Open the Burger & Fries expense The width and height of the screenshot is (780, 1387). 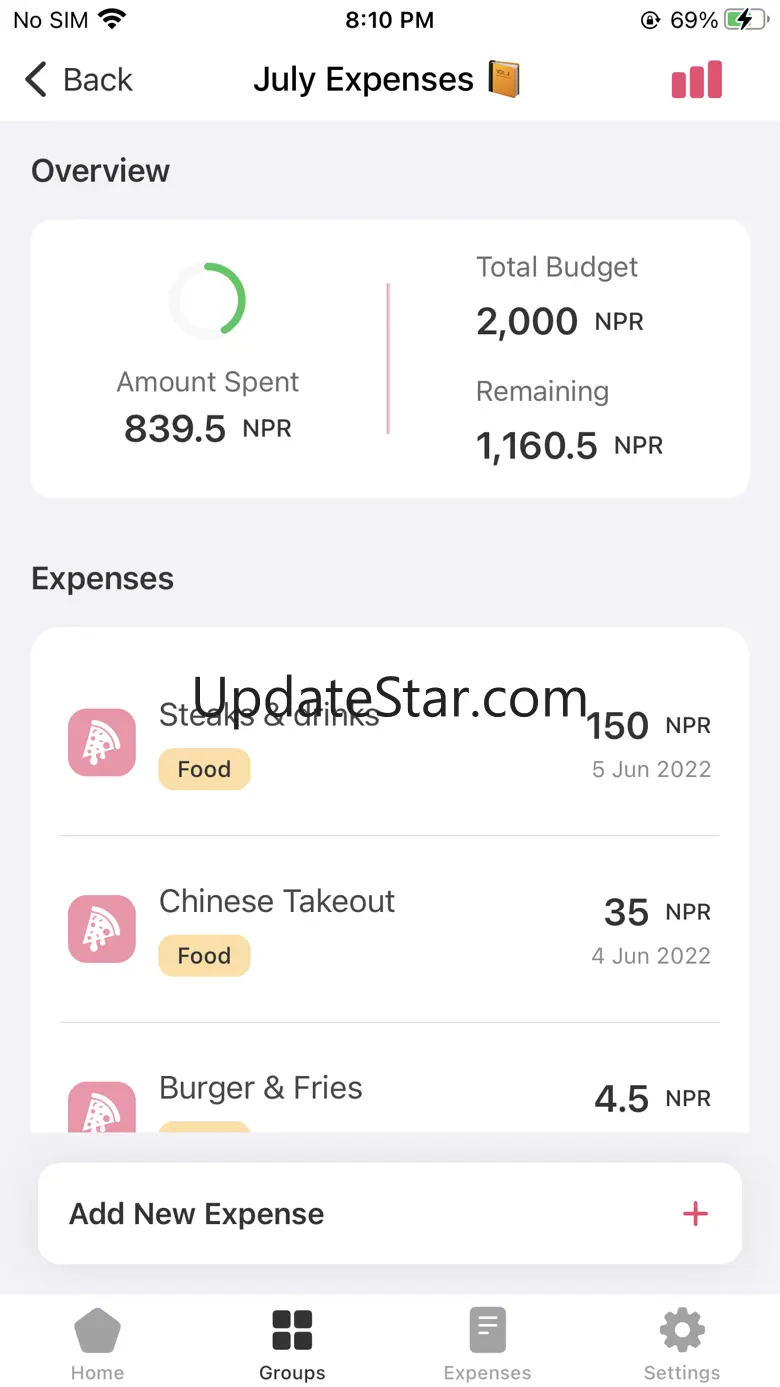tap(261, 1088)
